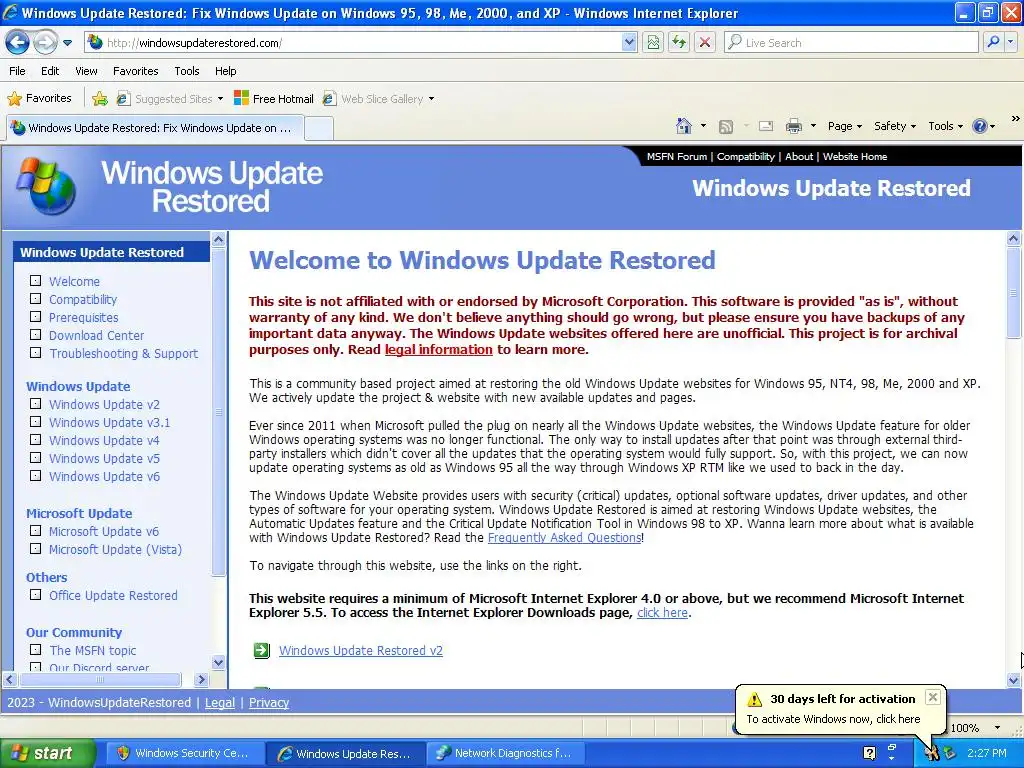The height and width of the screenshot is (768, 1024).
Task: Open the File menu
Action: (18, 71)
